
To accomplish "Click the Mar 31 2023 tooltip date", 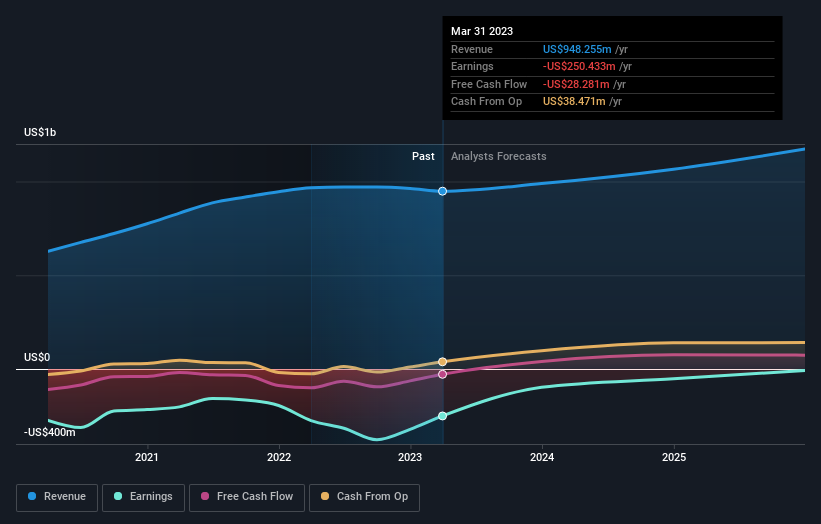I will coord(482,31).
